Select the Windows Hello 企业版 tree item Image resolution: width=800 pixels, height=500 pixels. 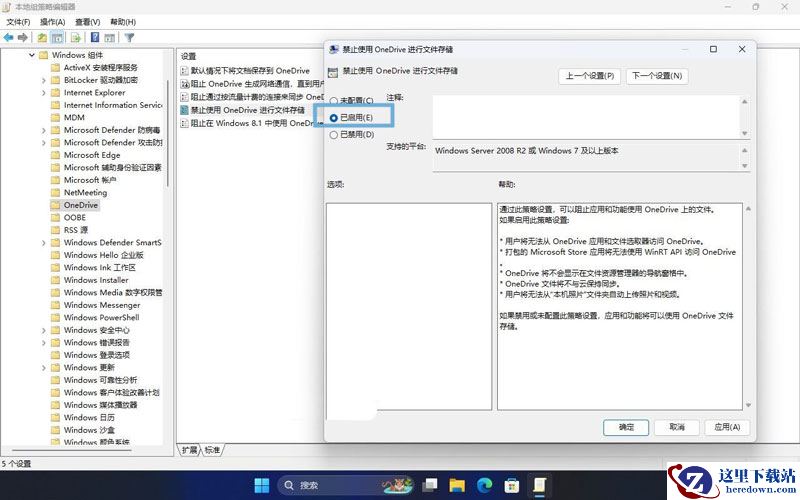tap(104, 255)
